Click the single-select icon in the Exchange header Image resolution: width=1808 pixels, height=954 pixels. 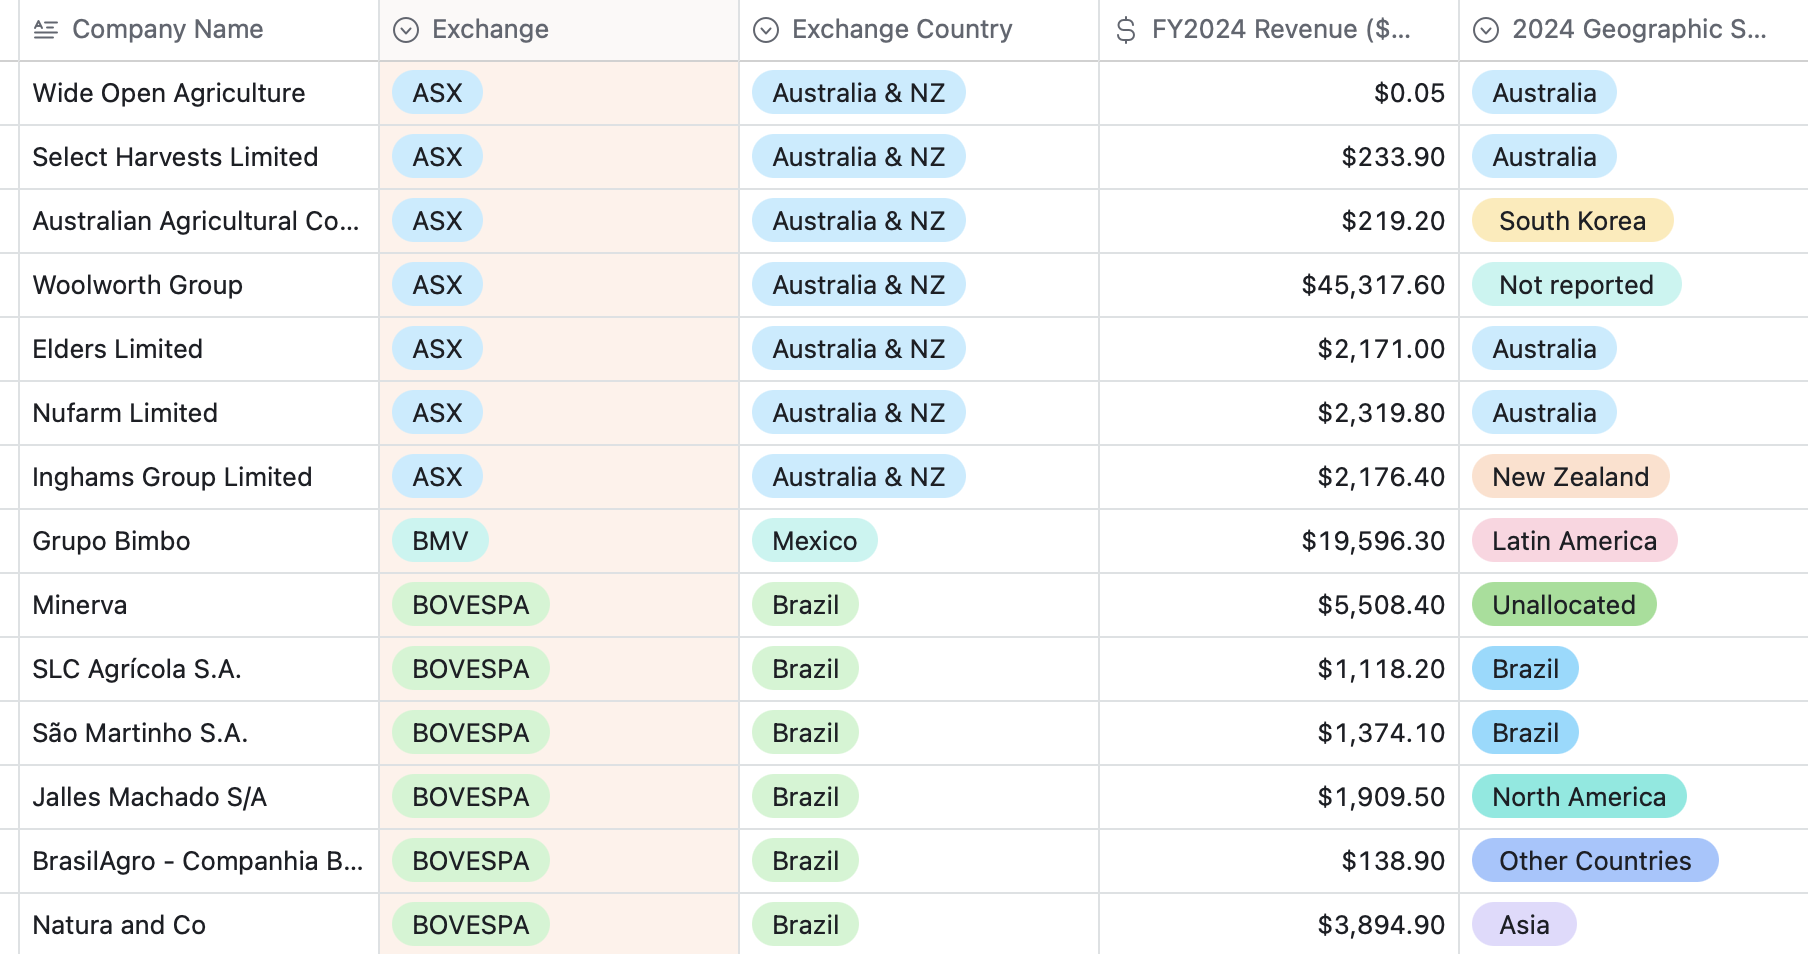point(406,30)
